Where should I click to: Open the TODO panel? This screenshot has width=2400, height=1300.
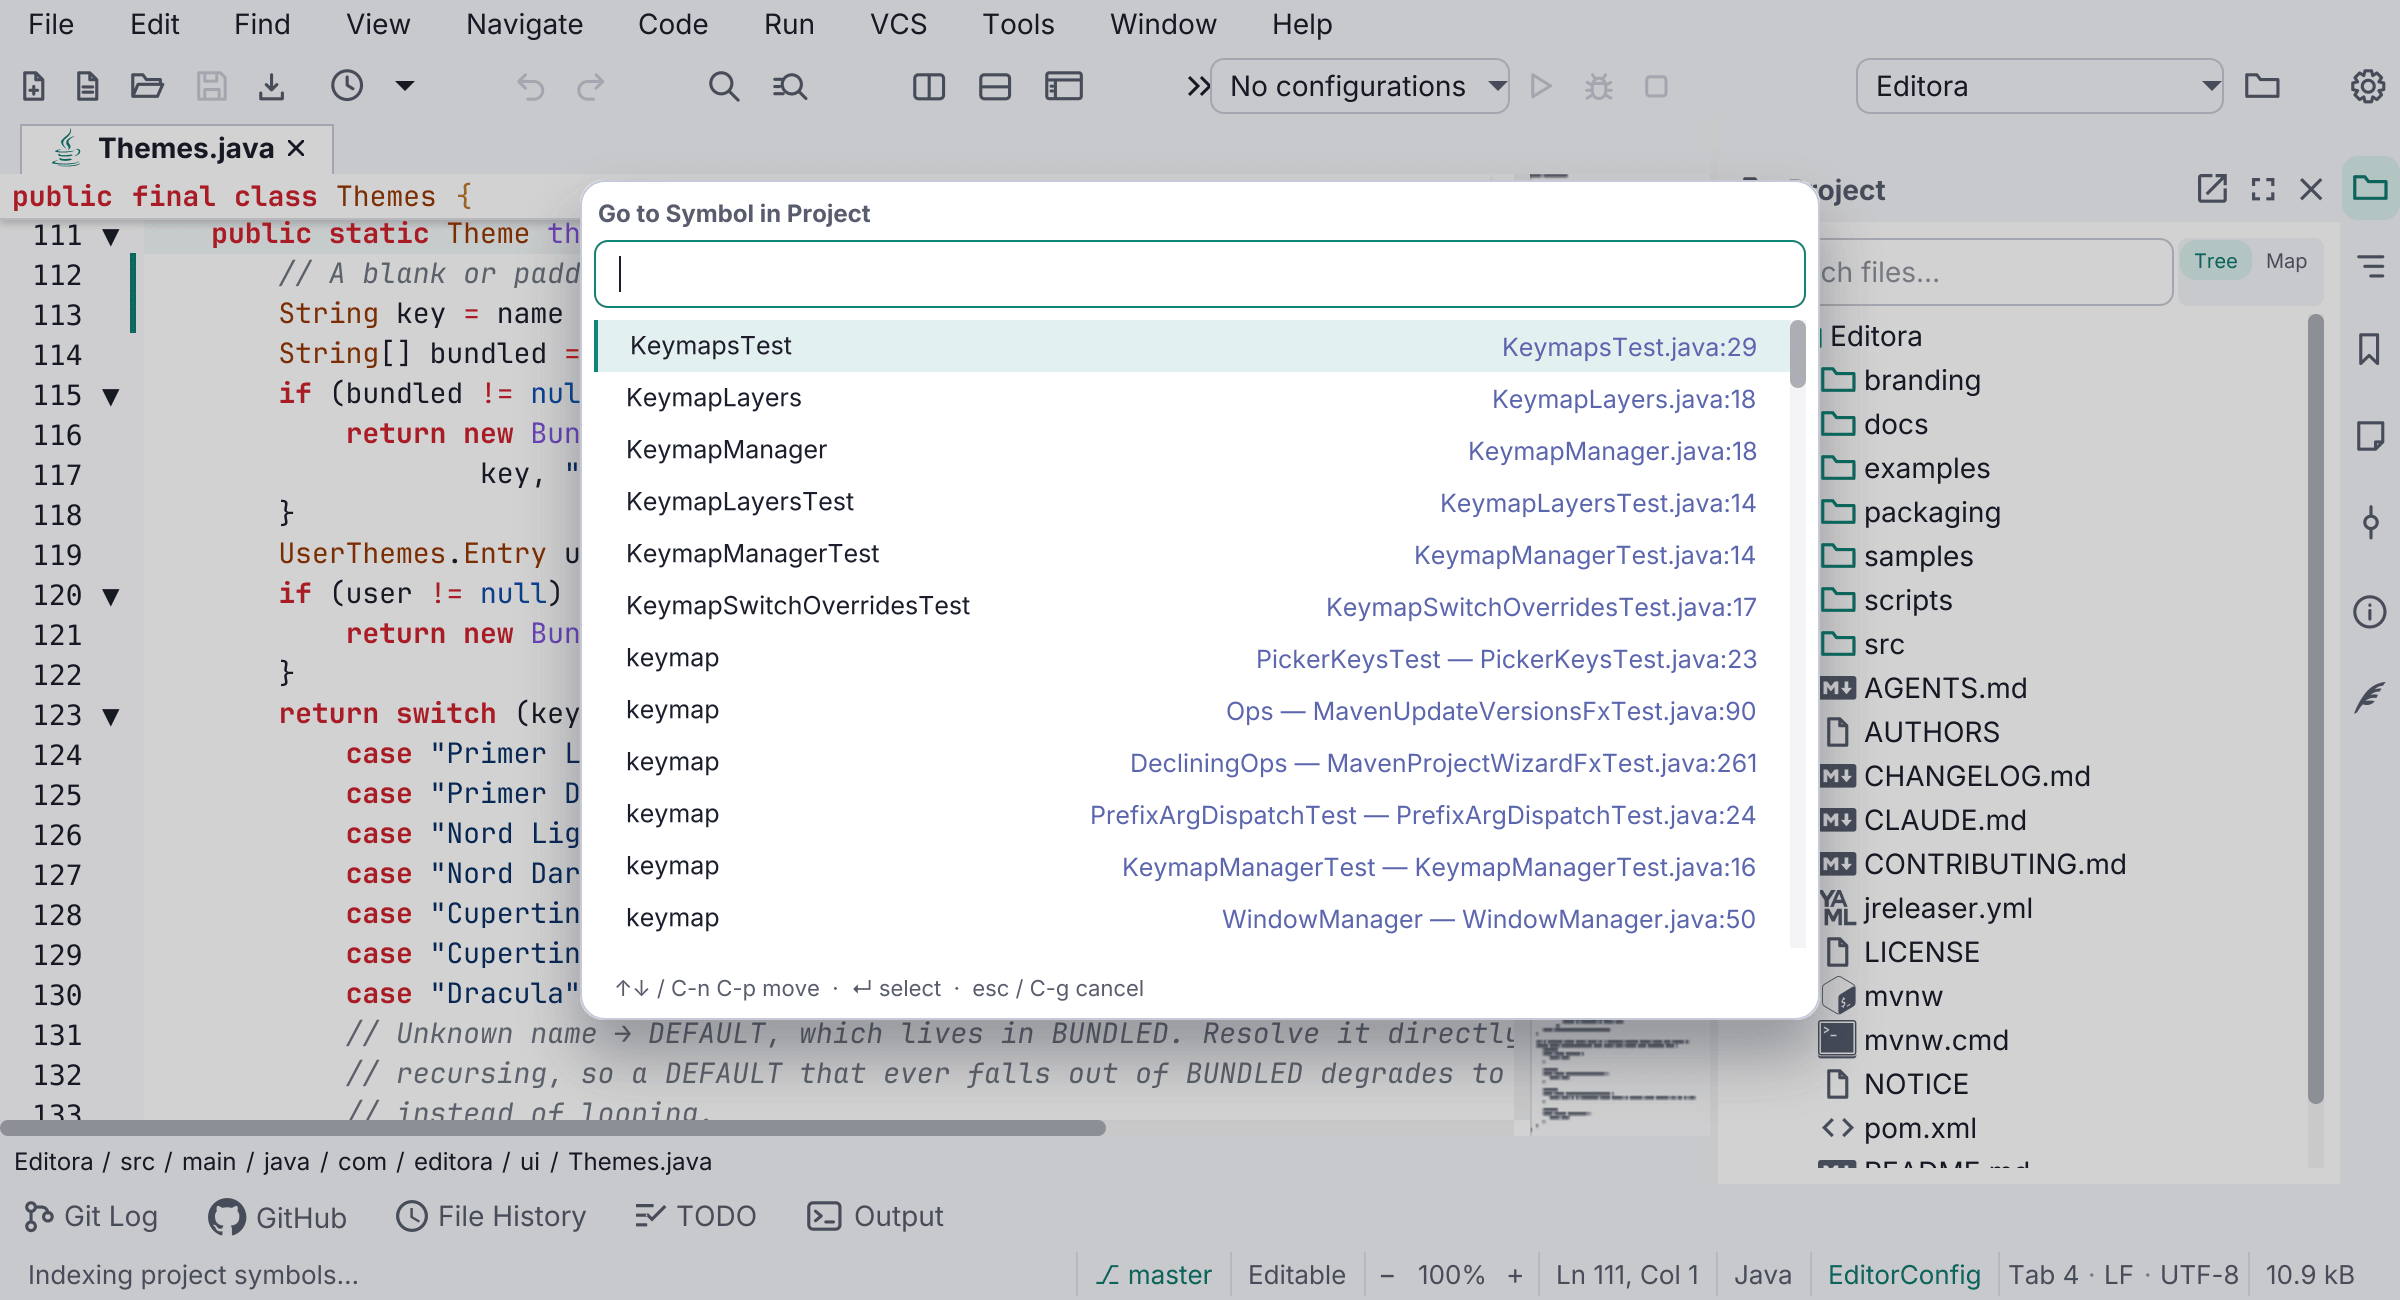tap(696, 1216)
